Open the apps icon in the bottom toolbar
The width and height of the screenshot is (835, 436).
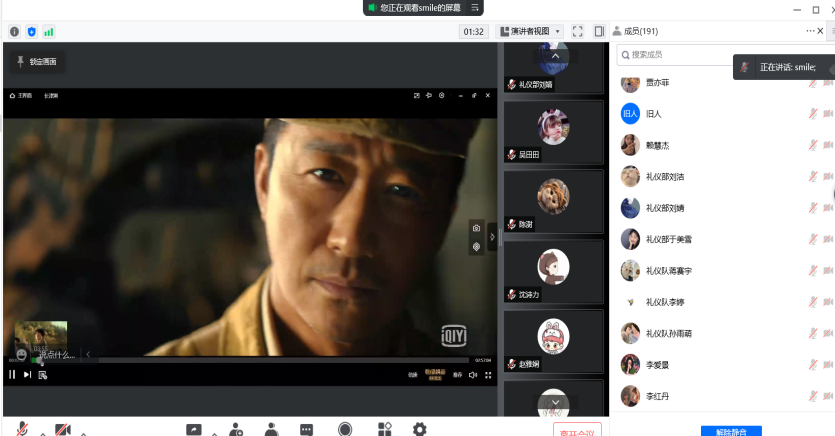[x=384, y=429]
